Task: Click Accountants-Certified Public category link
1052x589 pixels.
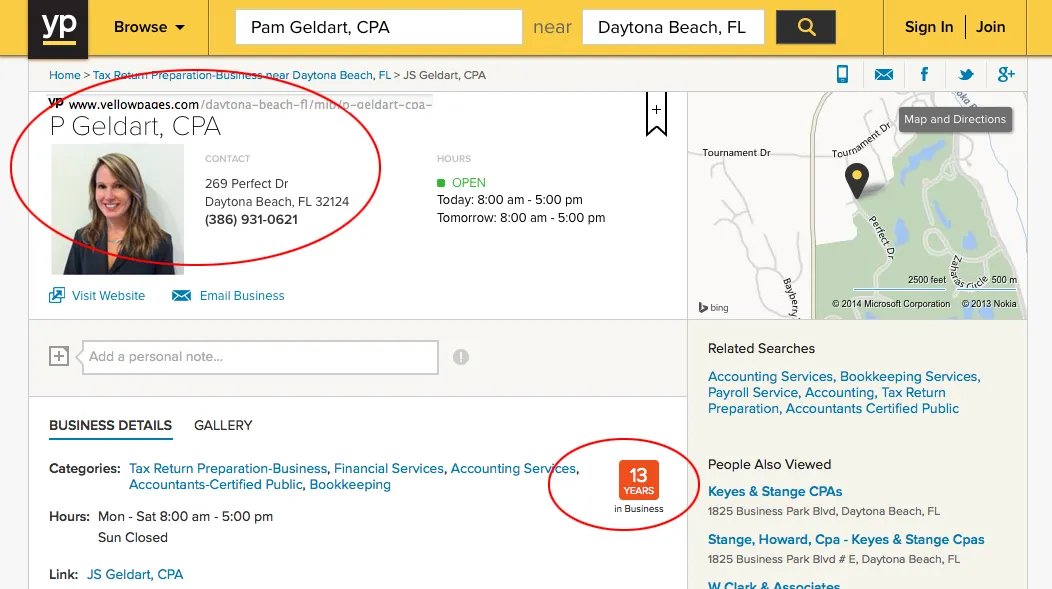Action: pos(216,484)
